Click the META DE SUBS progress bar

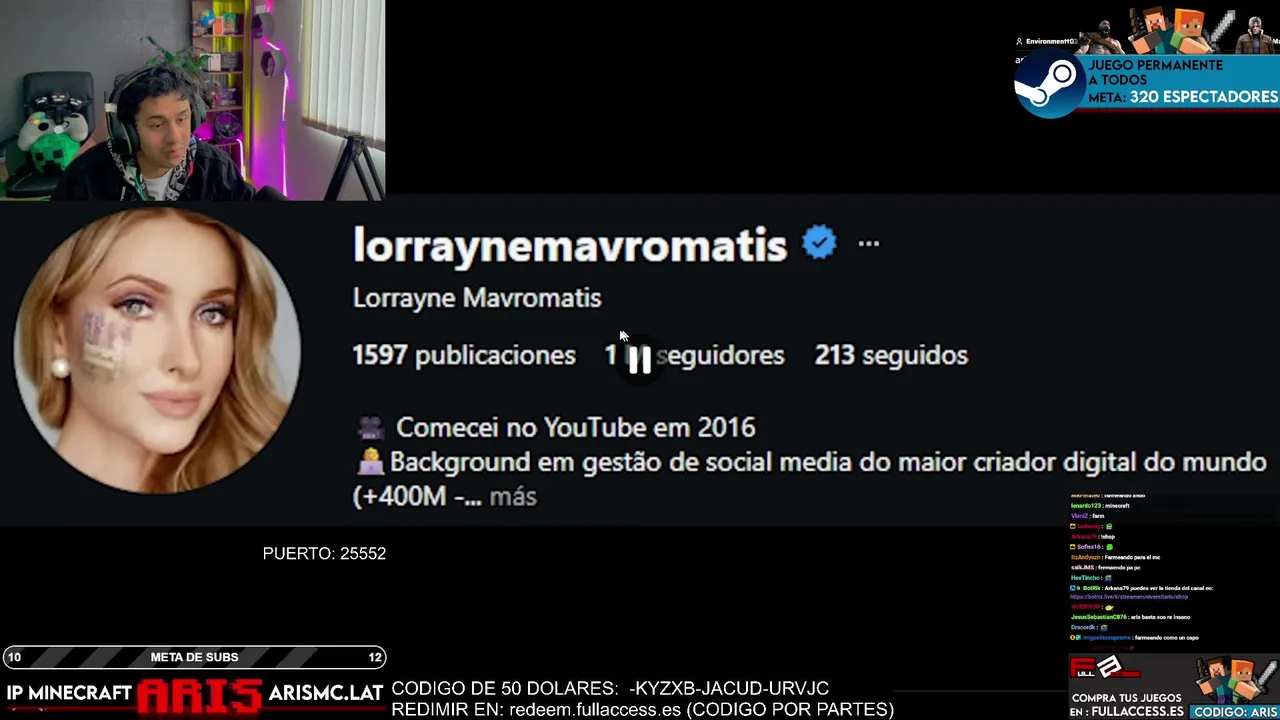[194, 657]
